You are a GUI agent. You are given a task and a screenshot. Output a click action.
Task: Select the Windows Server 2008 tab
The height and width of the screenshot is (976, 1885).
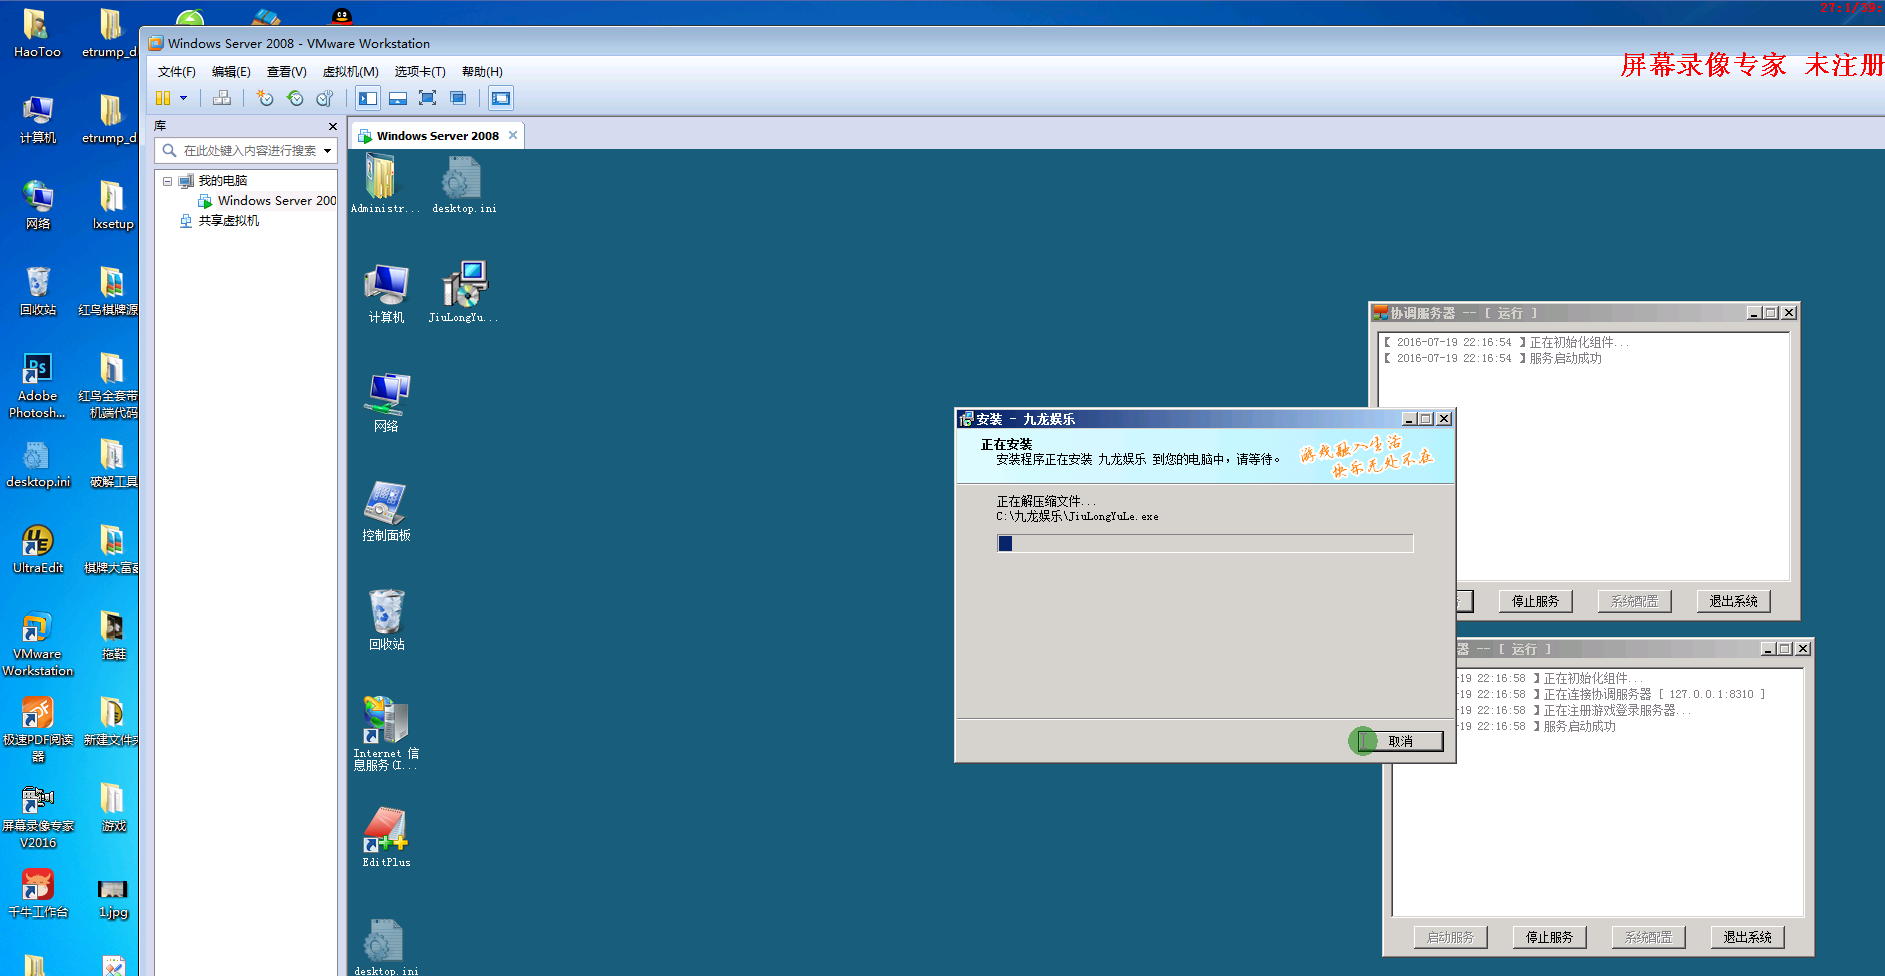(437, 136)
